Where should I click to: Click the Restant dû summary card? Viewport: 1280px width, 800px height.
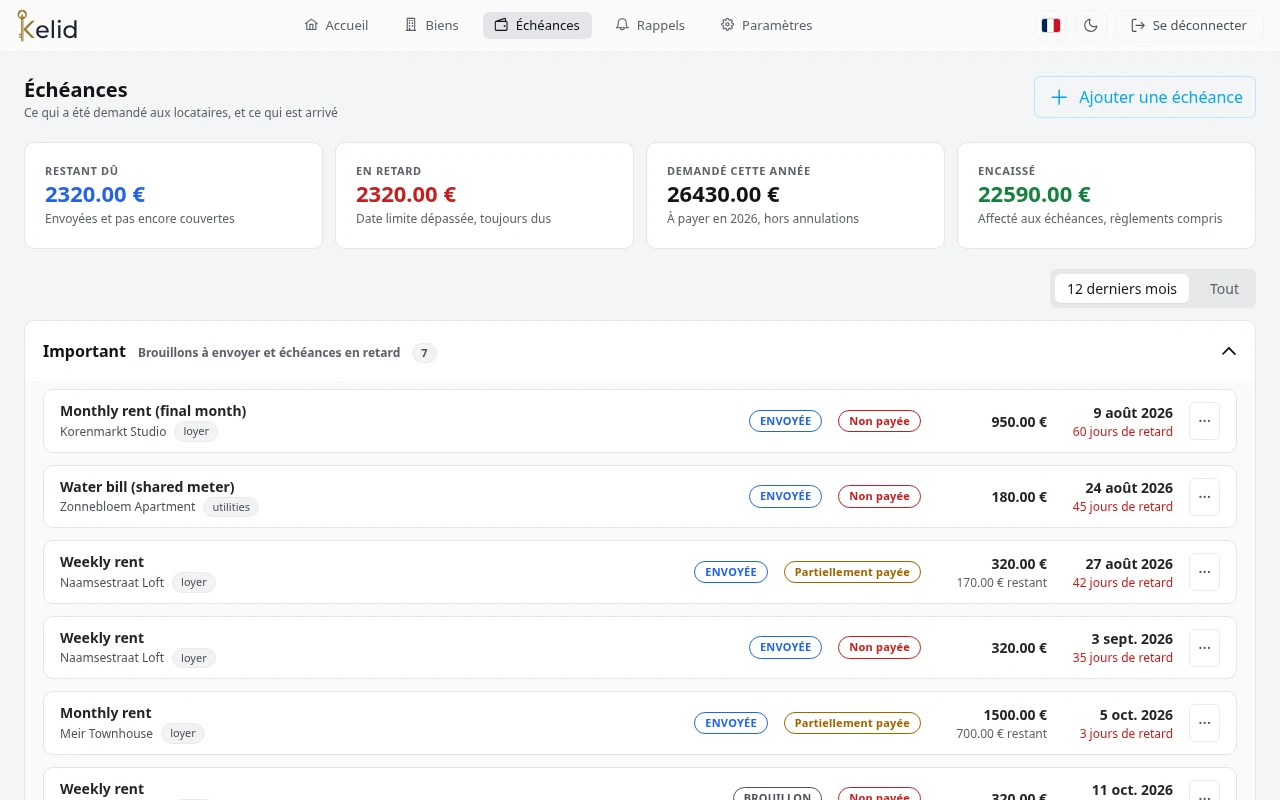pyautogui.click(x=173, y=195)
